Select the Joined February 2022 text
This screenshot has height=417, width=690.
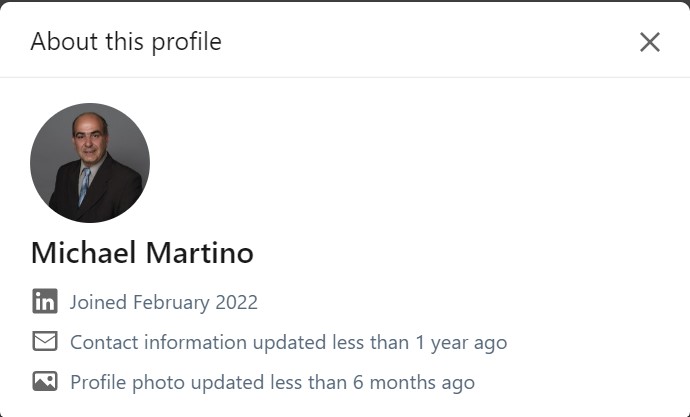(164, 302)
